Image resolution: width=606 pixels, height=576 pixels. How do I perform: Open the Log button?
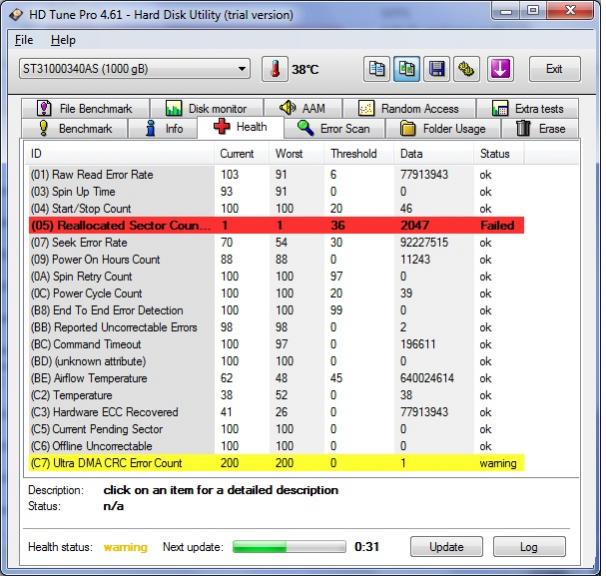point(529,547)
